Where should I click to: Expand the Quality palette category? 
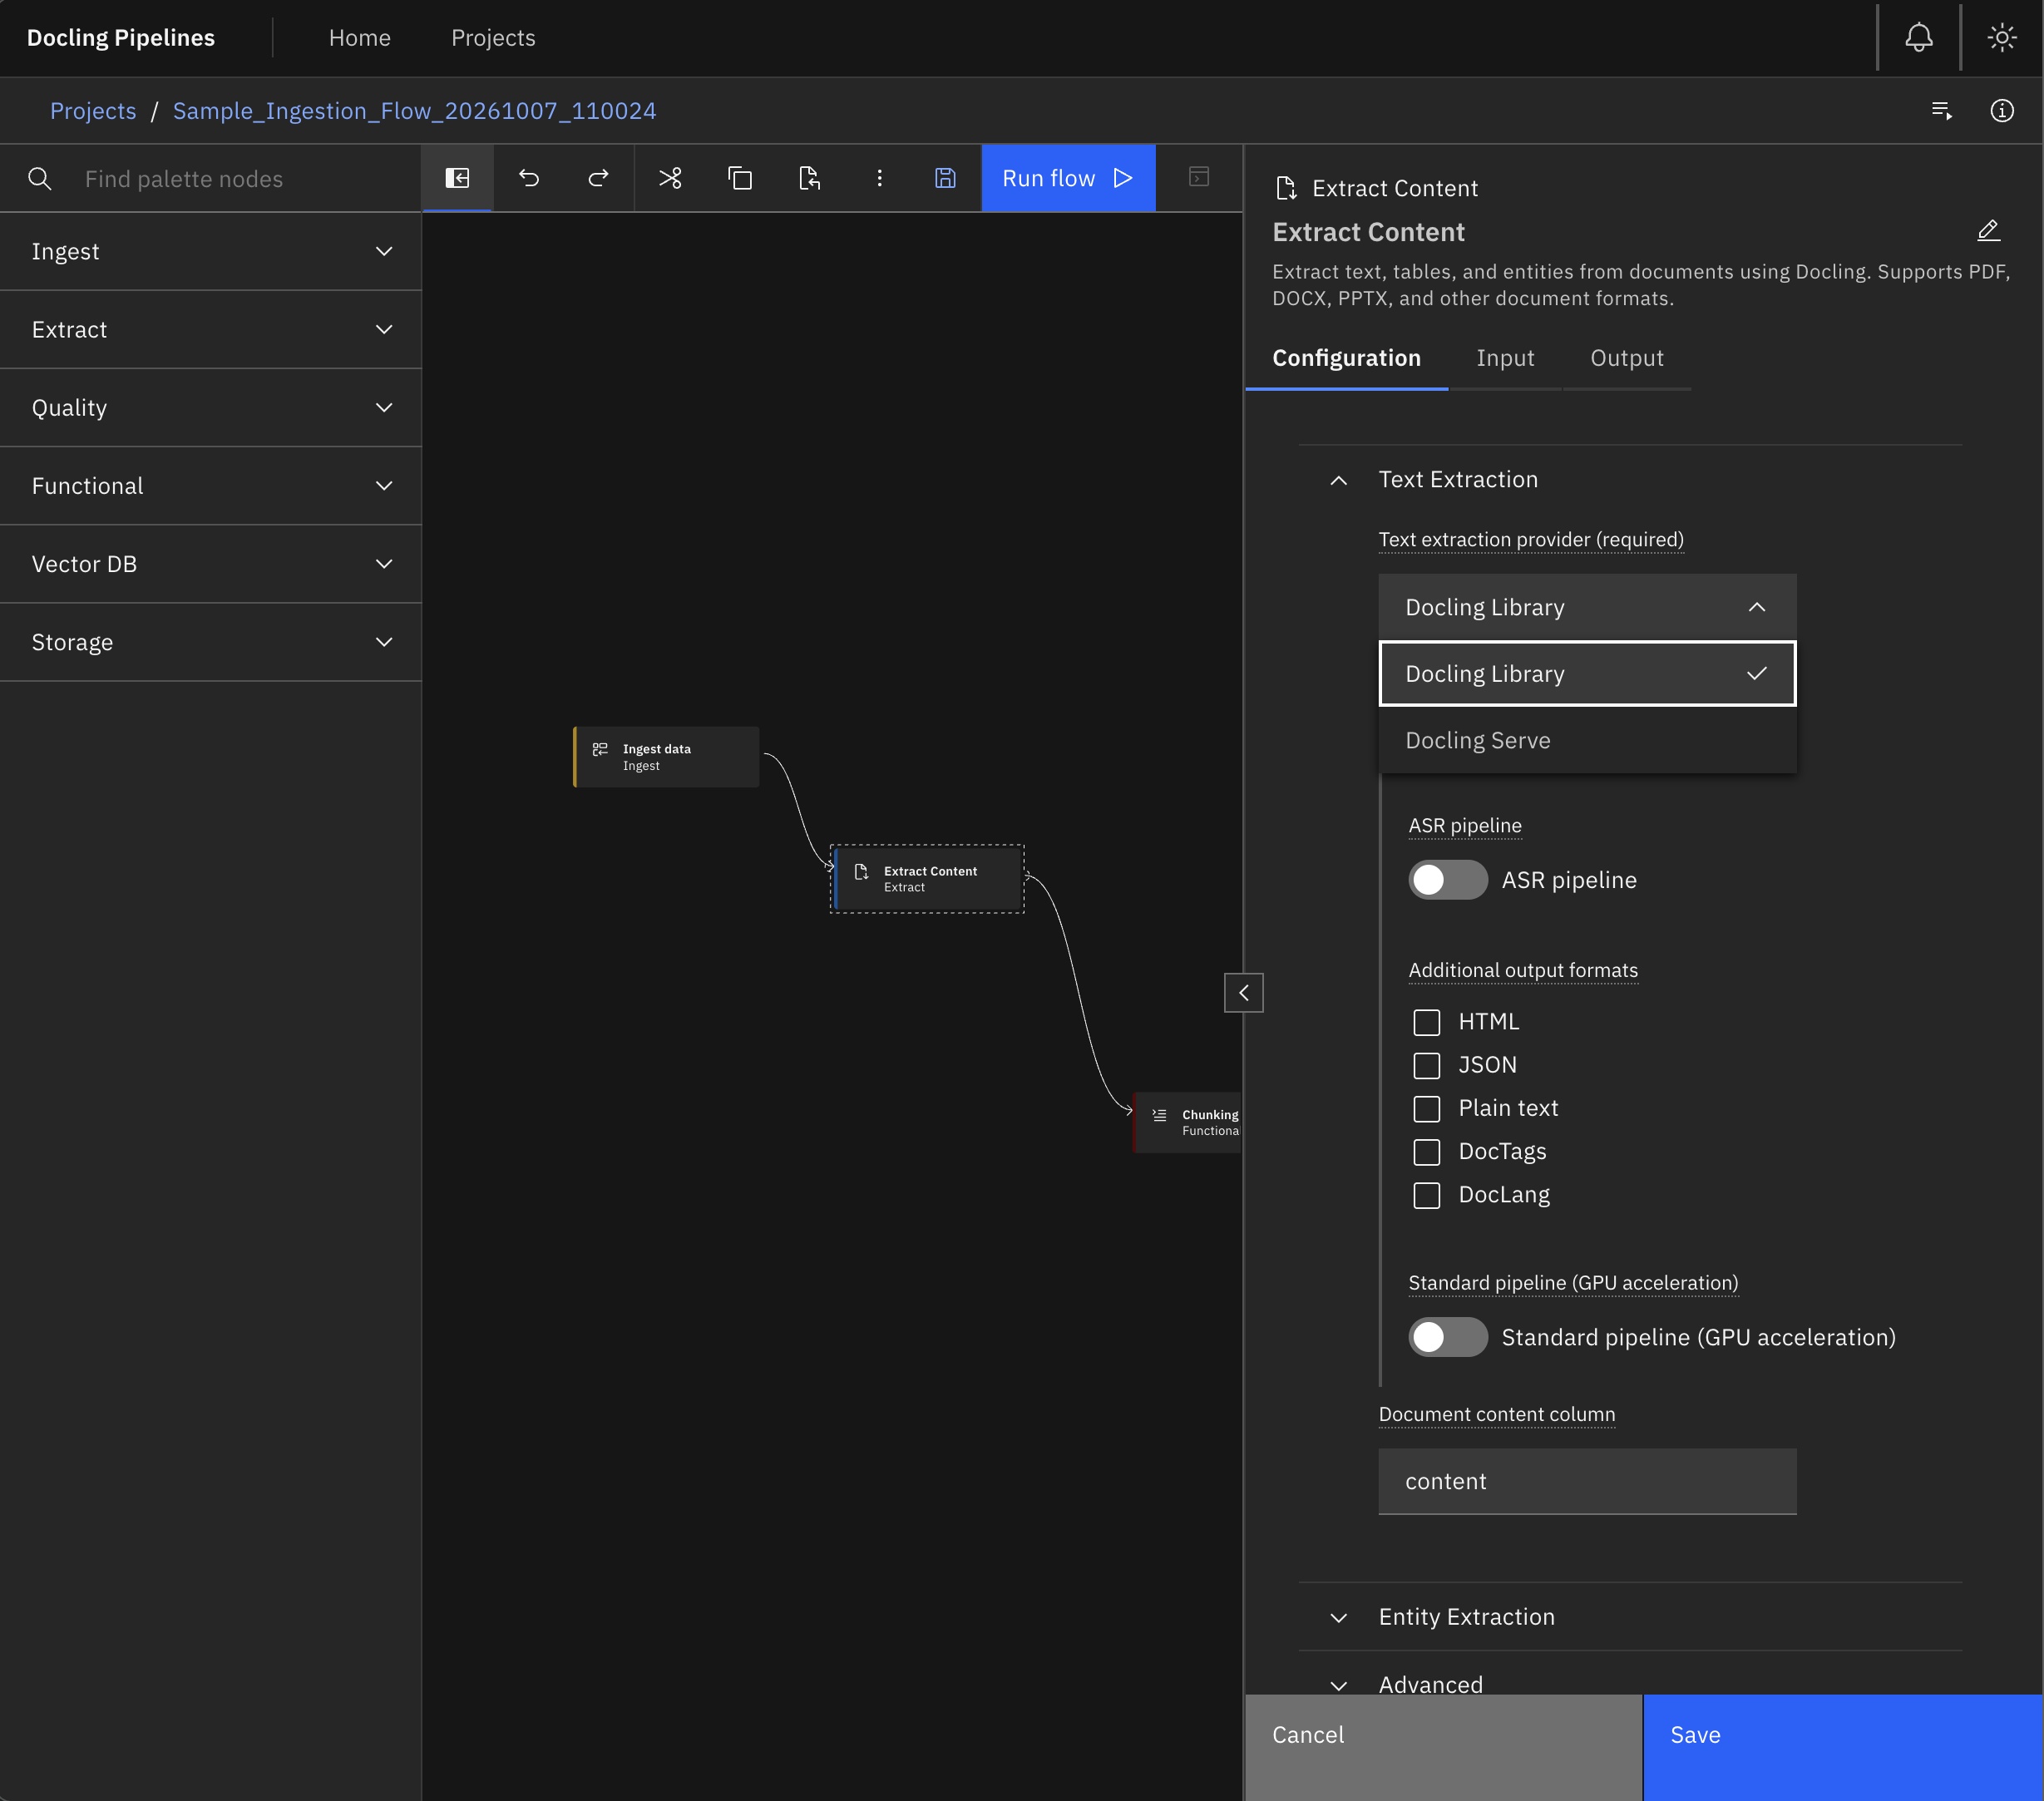pos(210,407)
